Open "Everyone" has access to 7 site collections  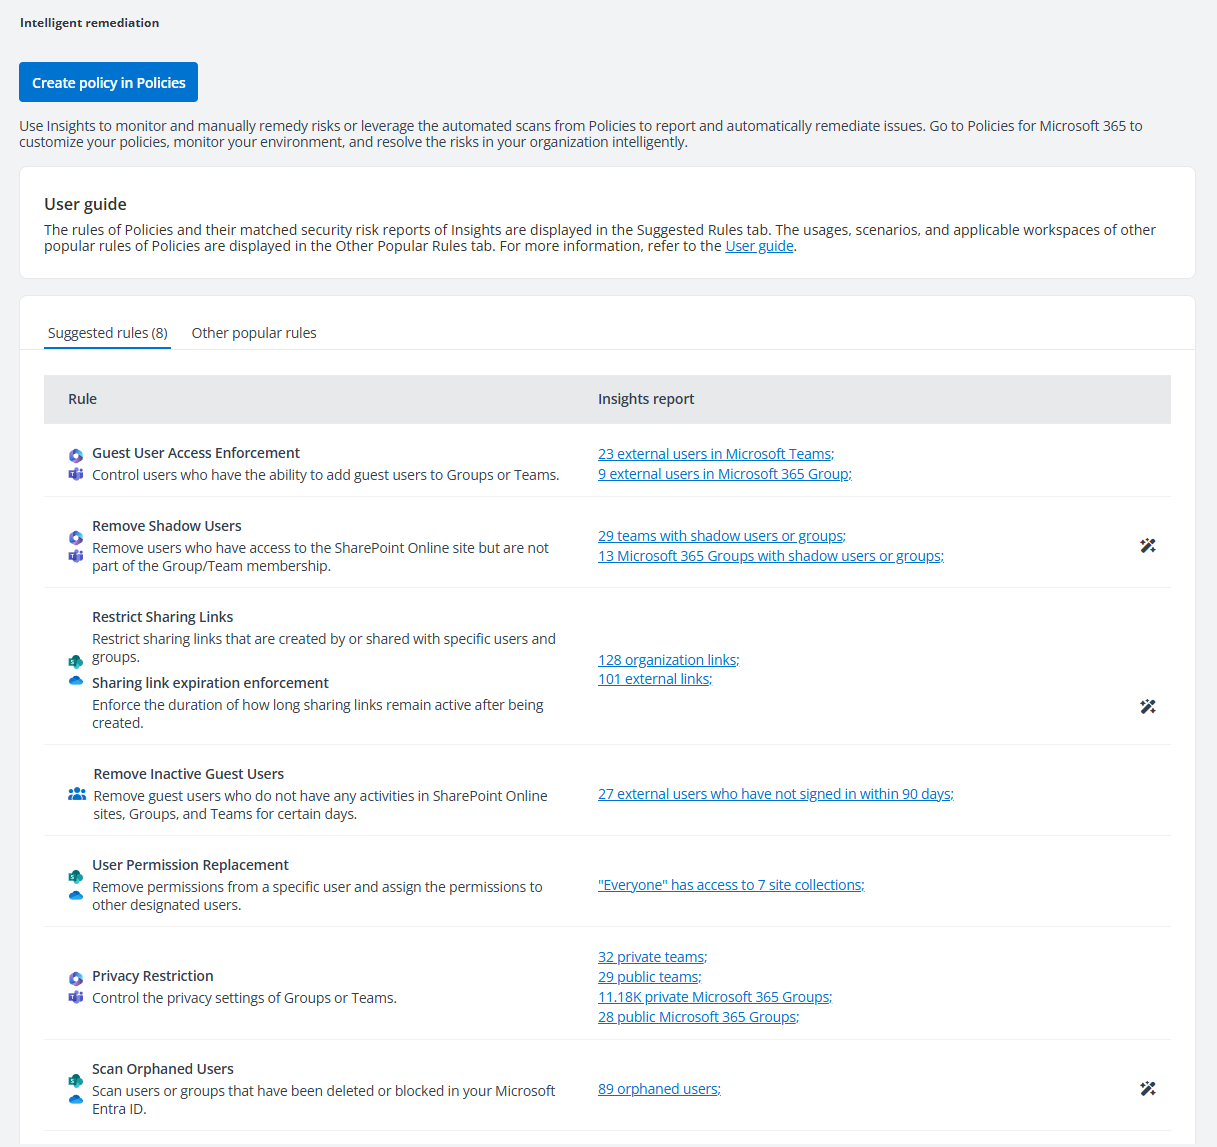(730, 885)
